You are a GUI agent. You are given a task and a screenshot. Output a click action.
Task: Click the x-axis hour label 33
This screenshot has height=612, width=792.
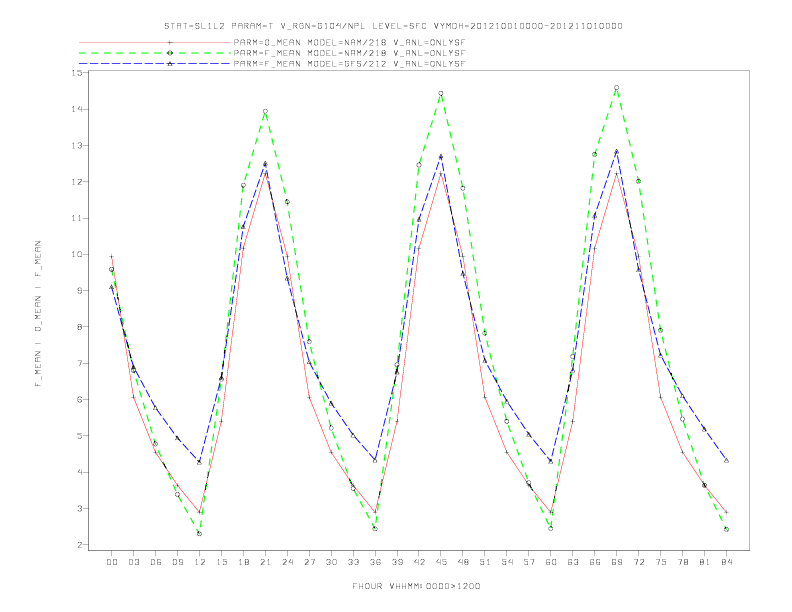pyautogui.click(x=353, y=562)
